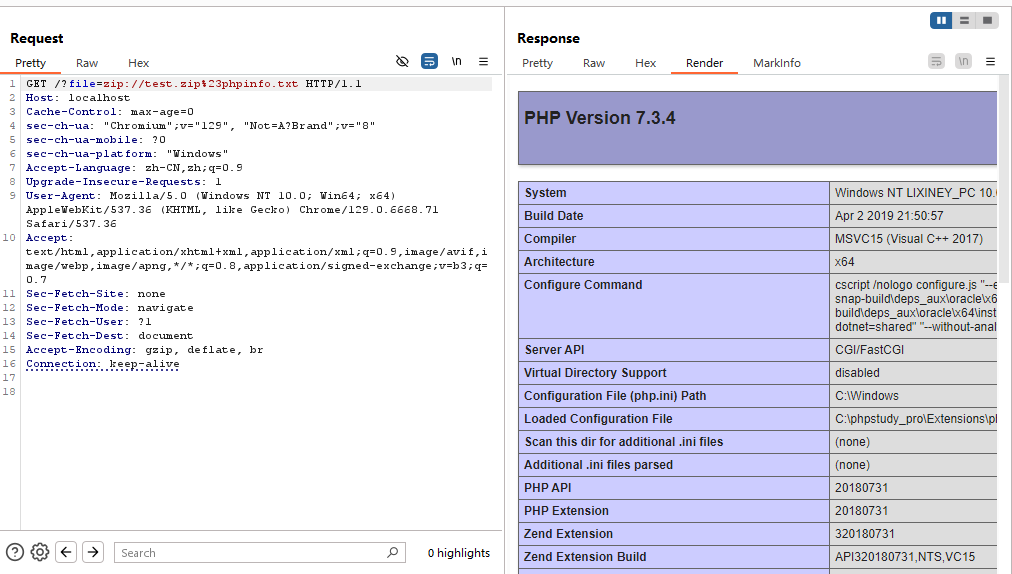
Task: Go to previous search match arrow
Action: tap(66, 552)
